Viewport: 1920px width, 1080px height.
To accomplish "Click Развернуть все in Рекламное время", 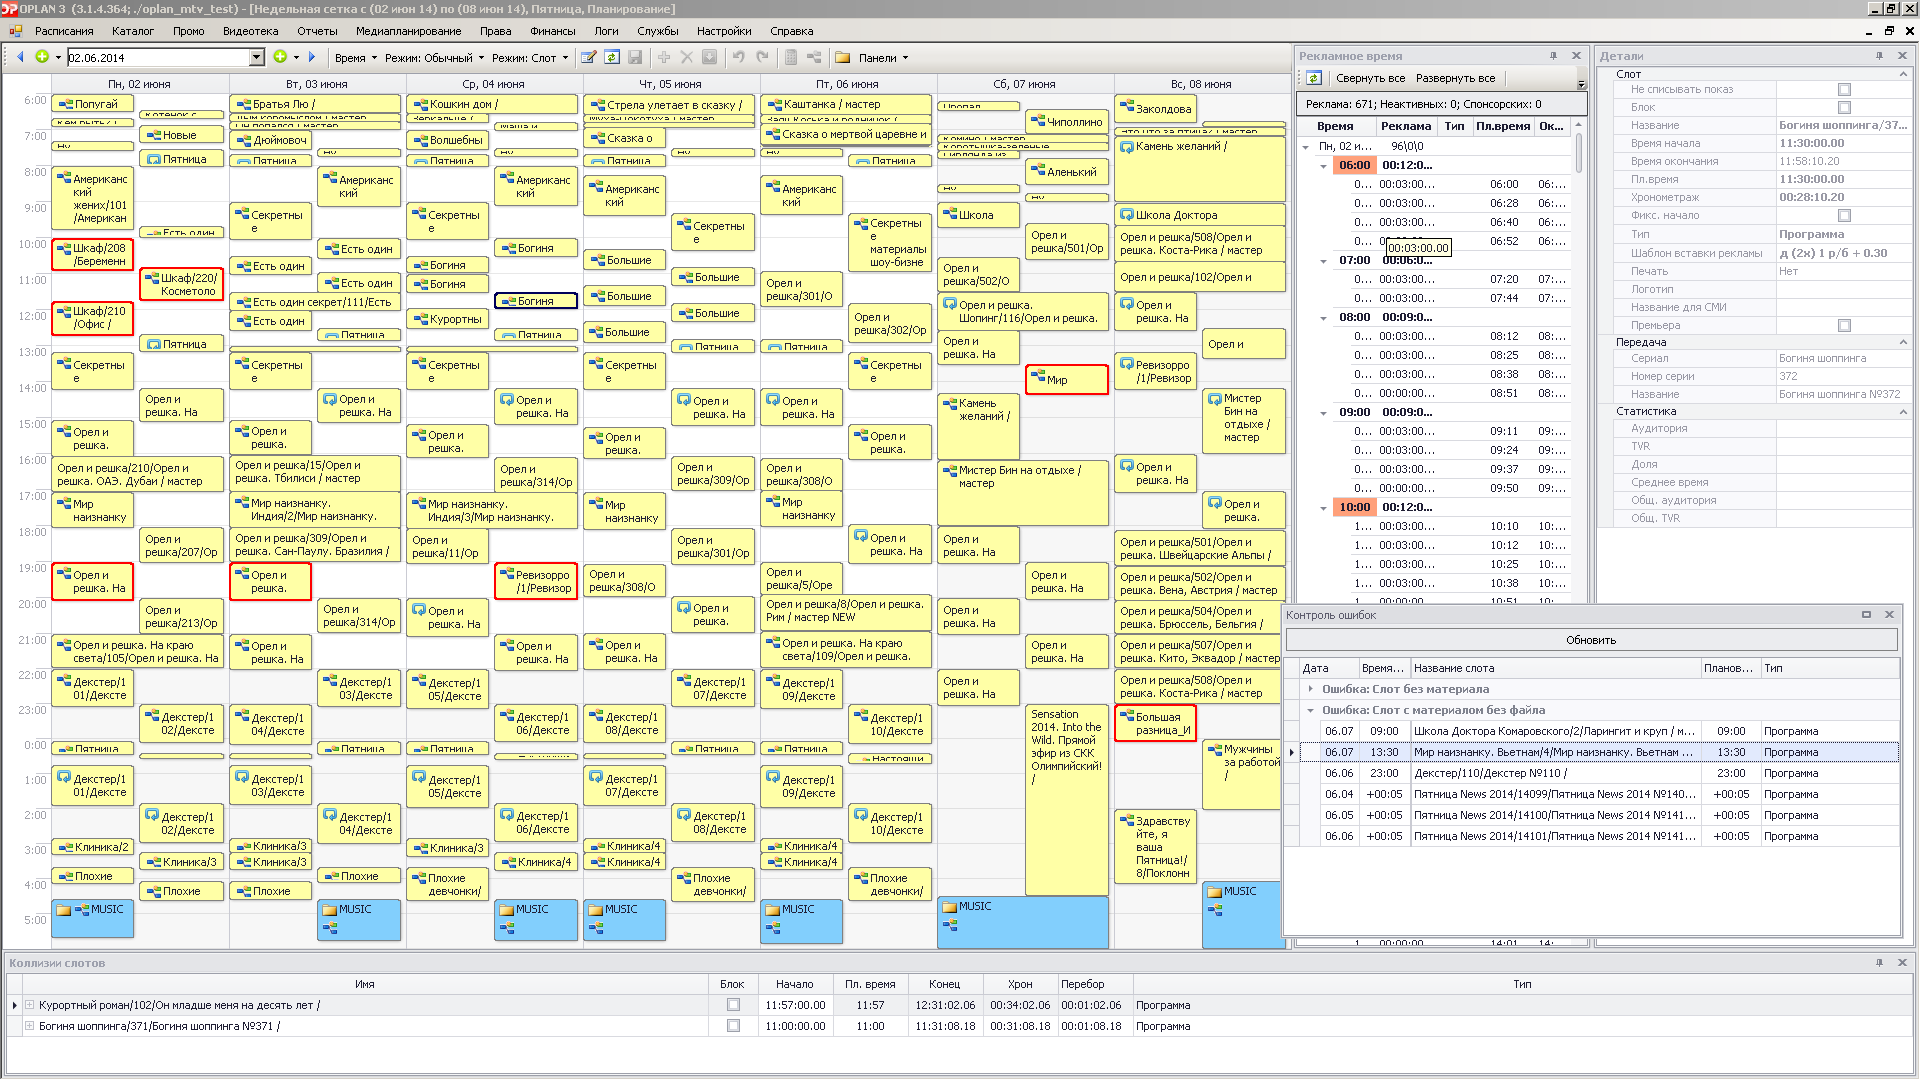I will 1455,78.
